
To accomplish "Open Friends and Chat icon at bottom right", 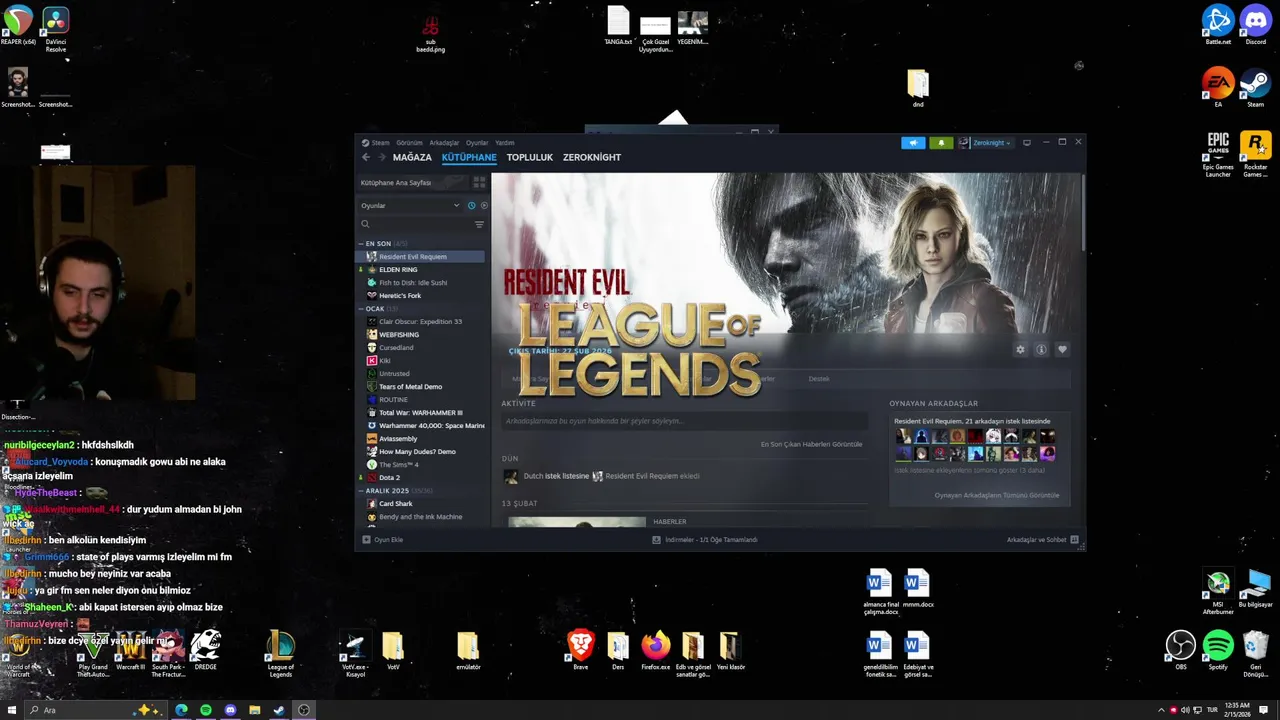I will pyautogui.click(x=1075, y=540).
